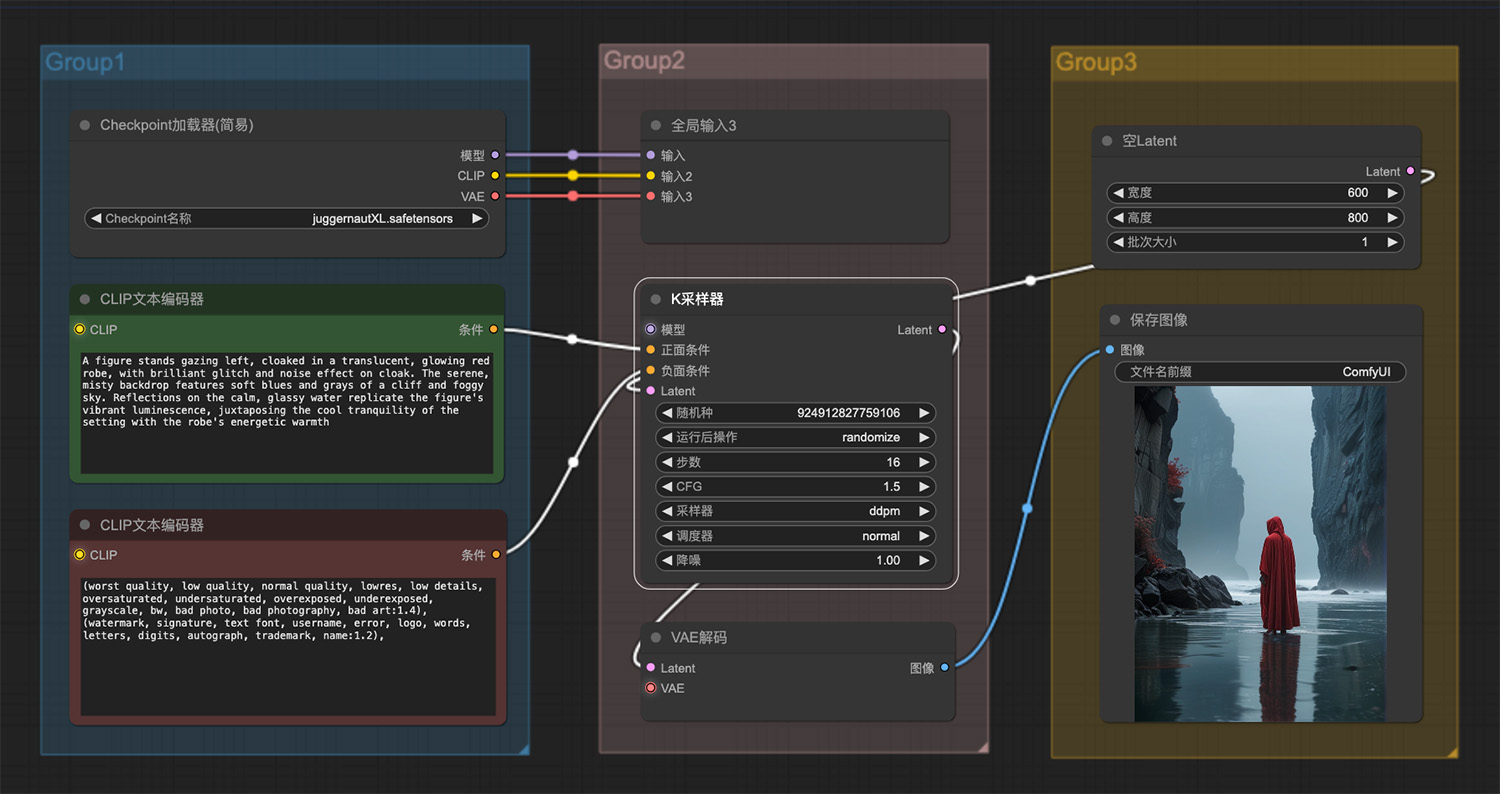Image resolution: width=1500 pixels, height=794 pixels.
Task: Decrease 降噪 using its left arrow
Action: coord(667,560)
